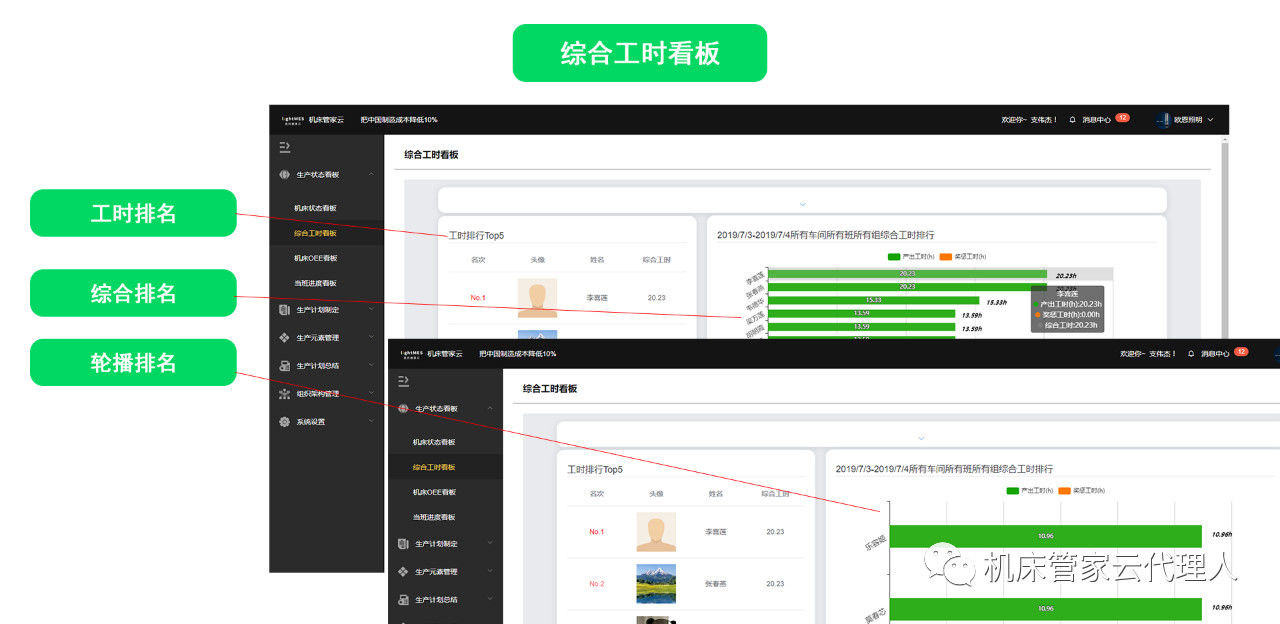This screenshot has width=1280, height=624.
Task: Click the 组织架构管理 icon in back window sidebar
Action: [285, 394]
